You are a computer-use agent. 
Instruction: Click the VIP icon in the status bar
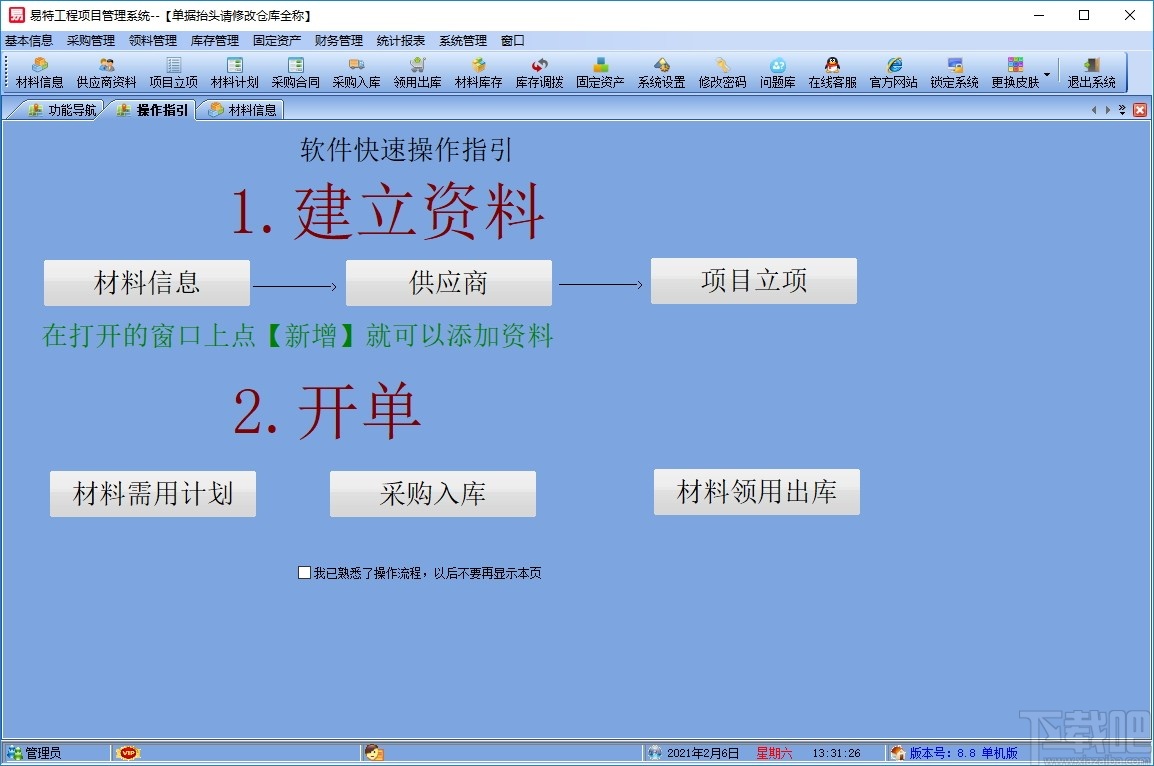pos(129,751)
